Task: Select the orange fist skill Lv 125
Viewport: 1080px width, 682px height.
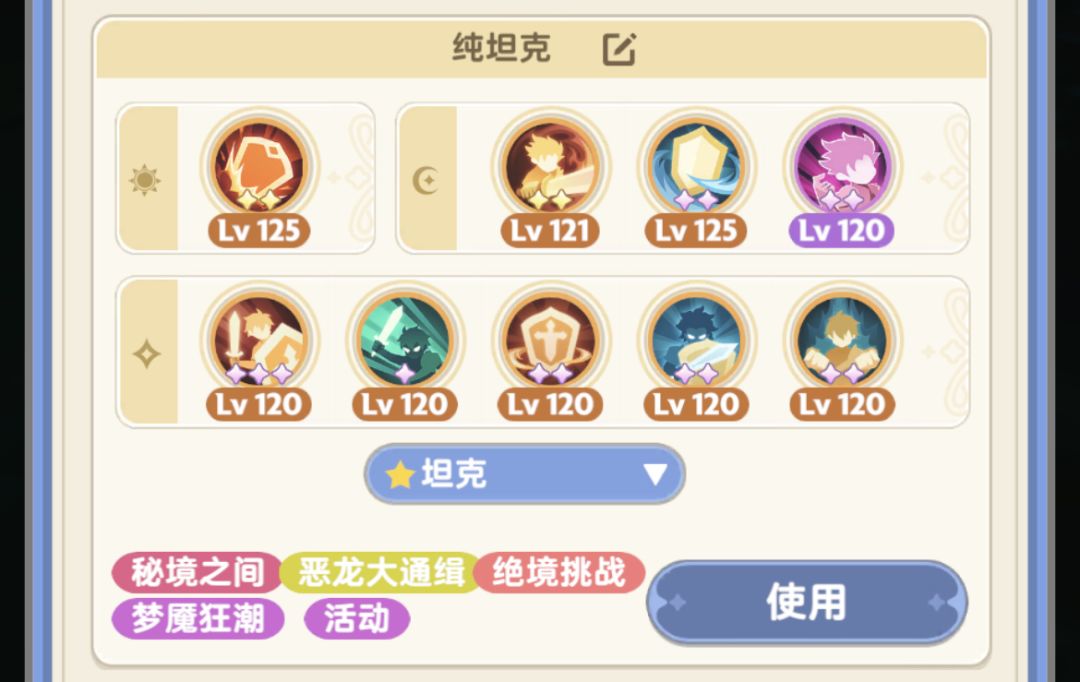Action: coord(259,167)
